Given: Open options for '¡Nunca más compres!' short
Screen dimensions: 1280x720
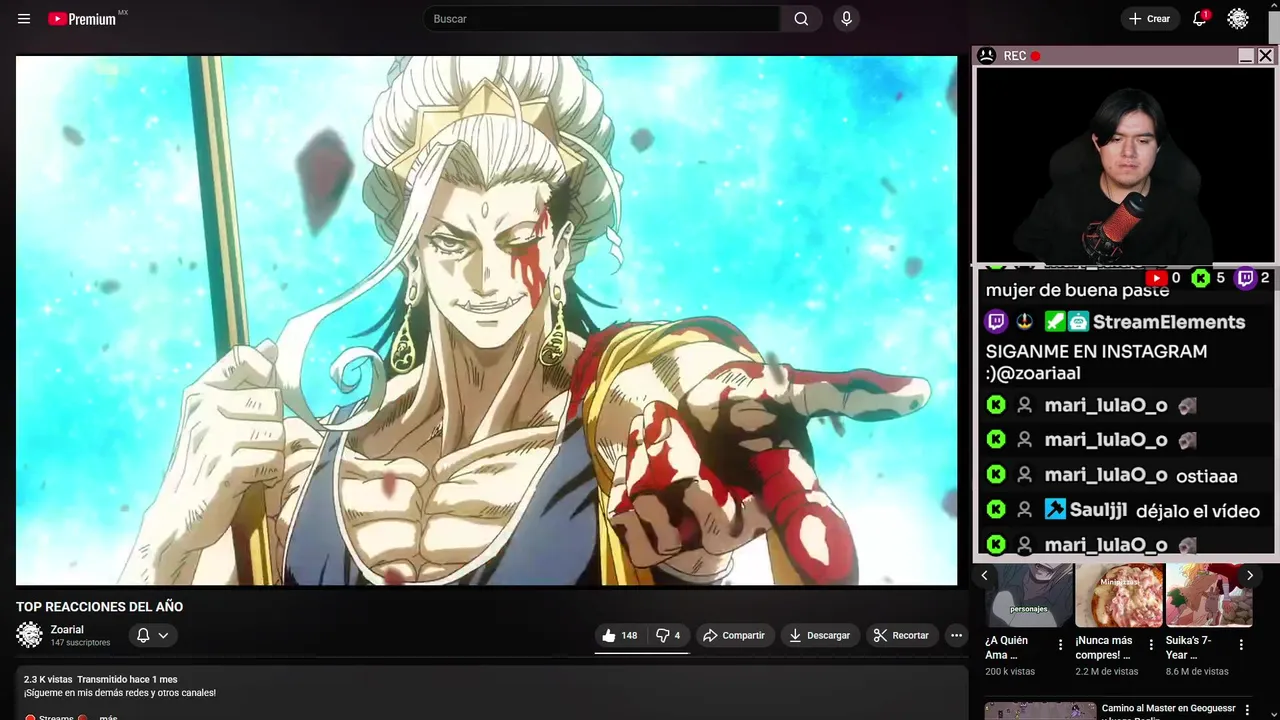Looking at the screenshot, I should coord(1151,645).
